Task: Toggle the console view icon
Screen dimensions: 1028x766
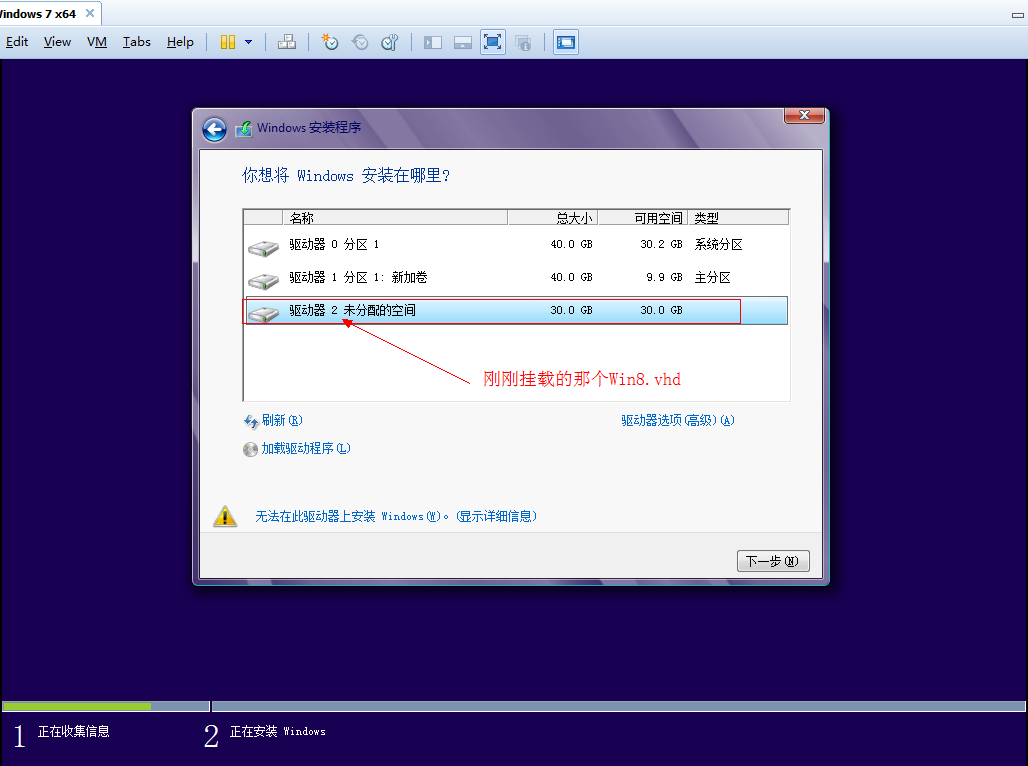Action: pos(565,43)
